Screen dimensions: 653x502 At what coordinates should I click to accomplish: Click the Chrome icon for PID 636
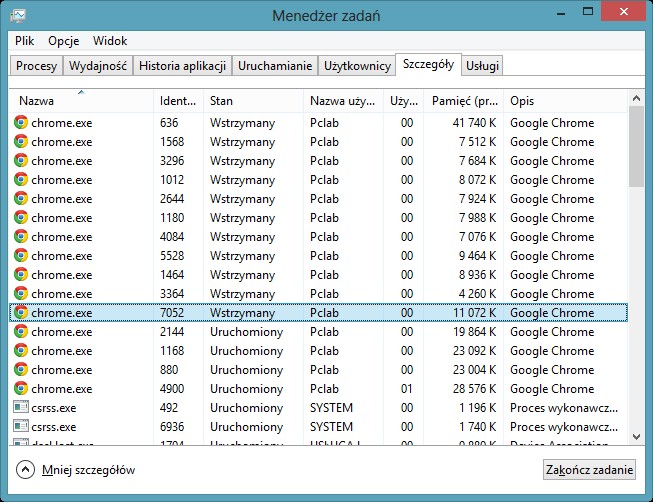[x=21, y=123]
